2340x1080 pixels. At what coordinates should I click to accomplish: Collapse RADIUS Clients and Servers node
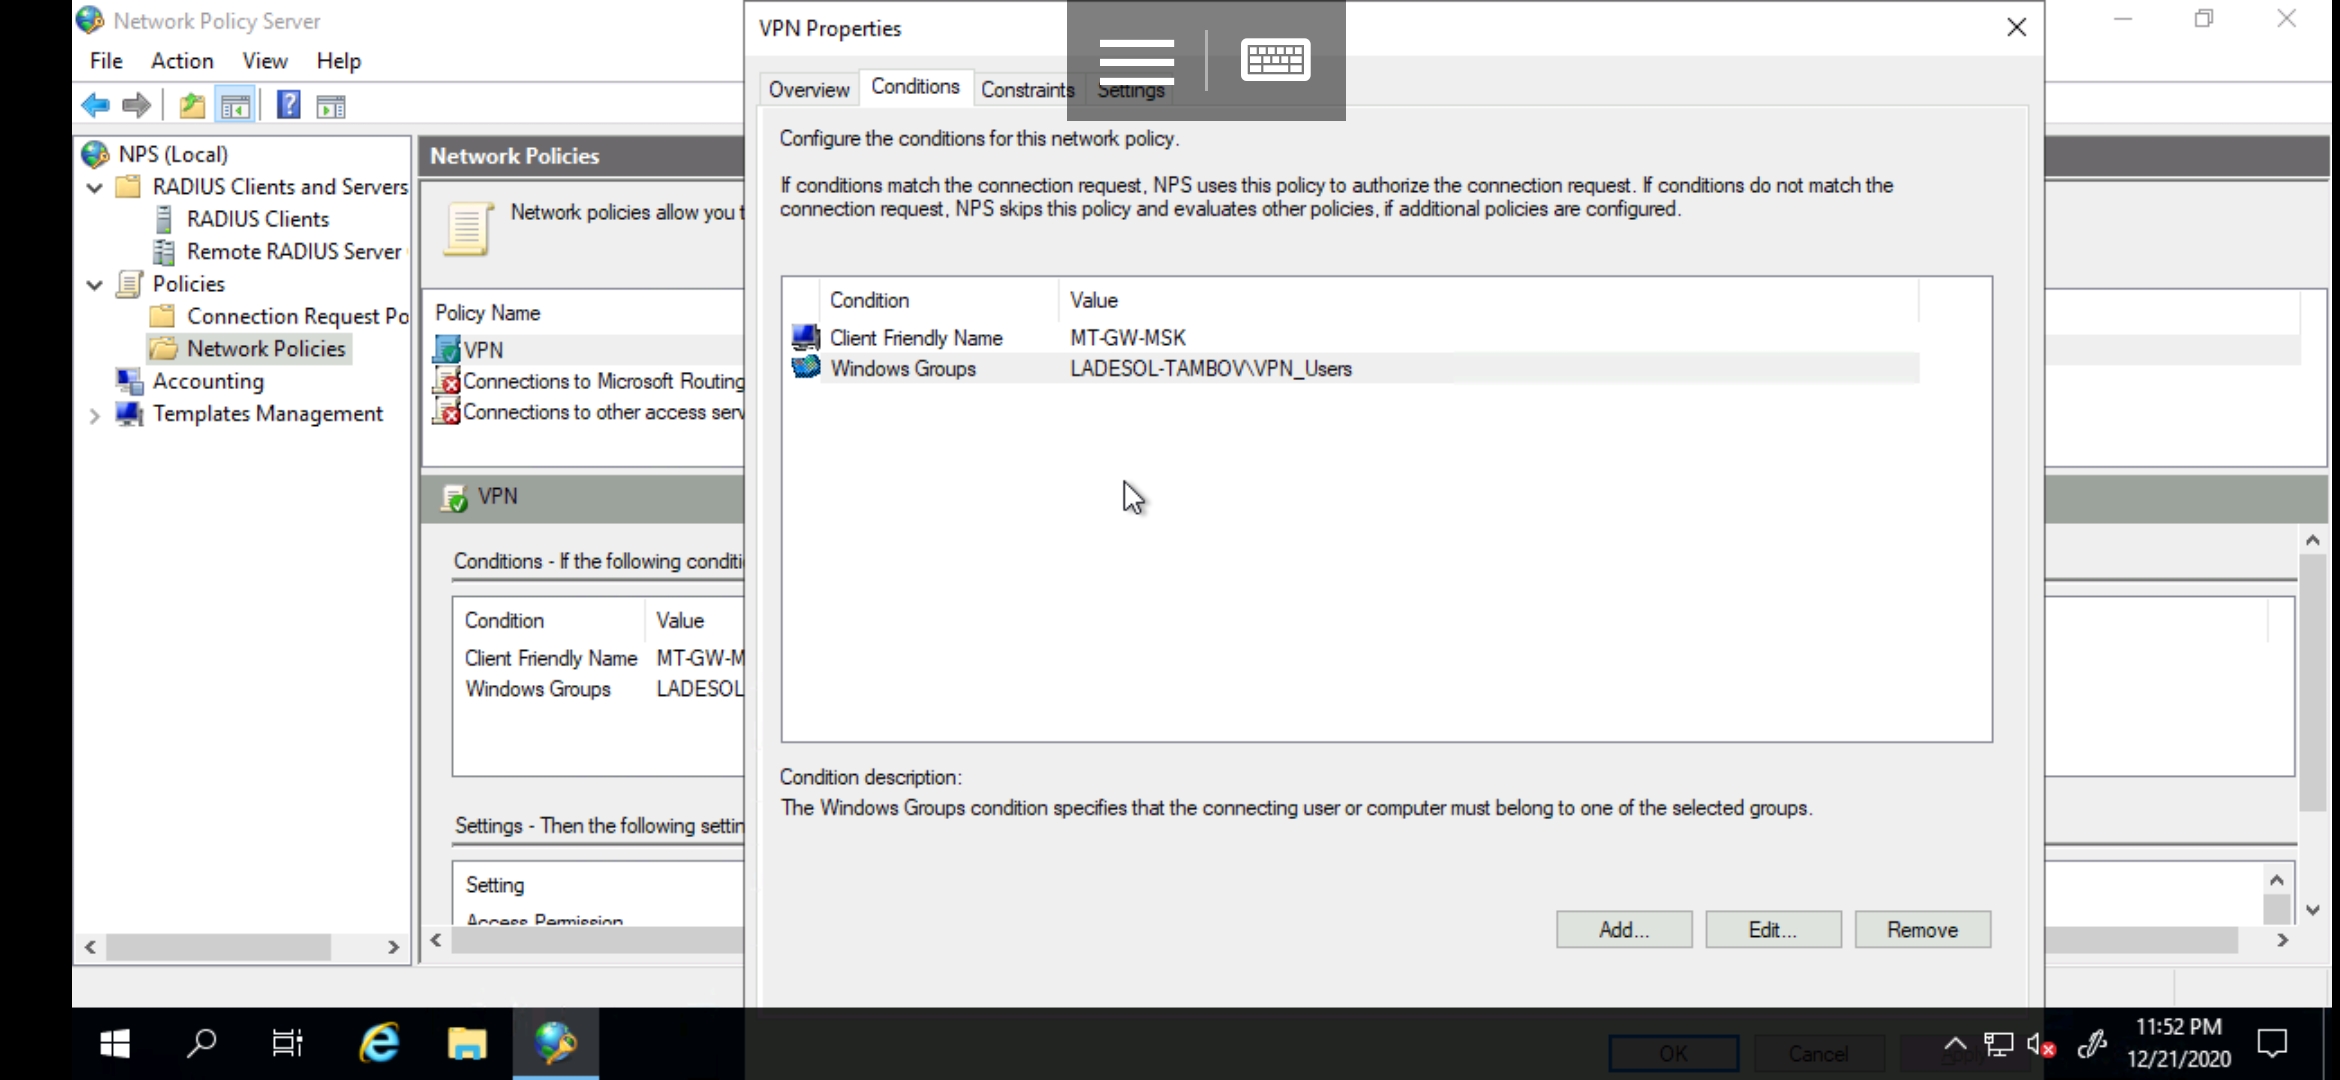(94, 187)
